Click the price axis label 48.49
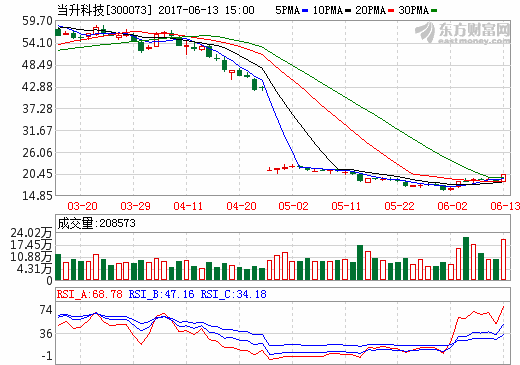This screenshot has height=365, width=520. (37, 65)
